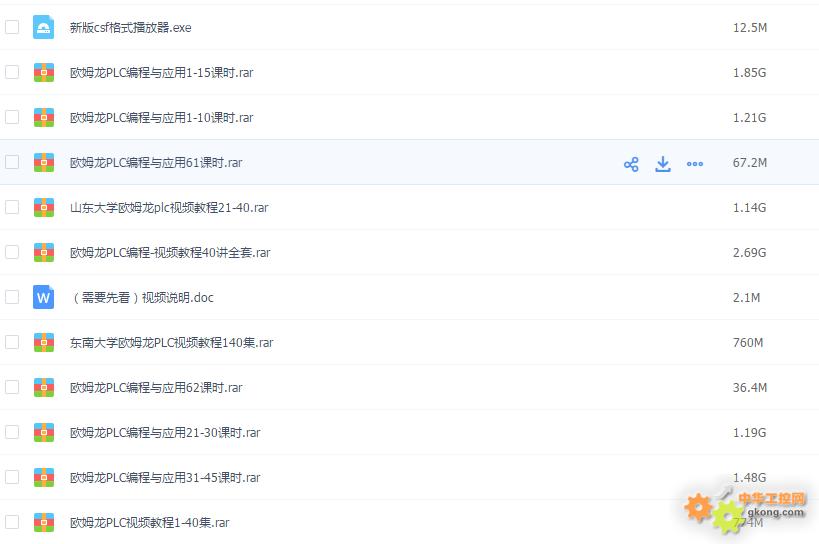The height and width of the screenshot is (544, 819).
Task: Click the archive icon for 欧姆龙PLC编程-视频教程40讲全套.rar
Action: coord(44,252)
